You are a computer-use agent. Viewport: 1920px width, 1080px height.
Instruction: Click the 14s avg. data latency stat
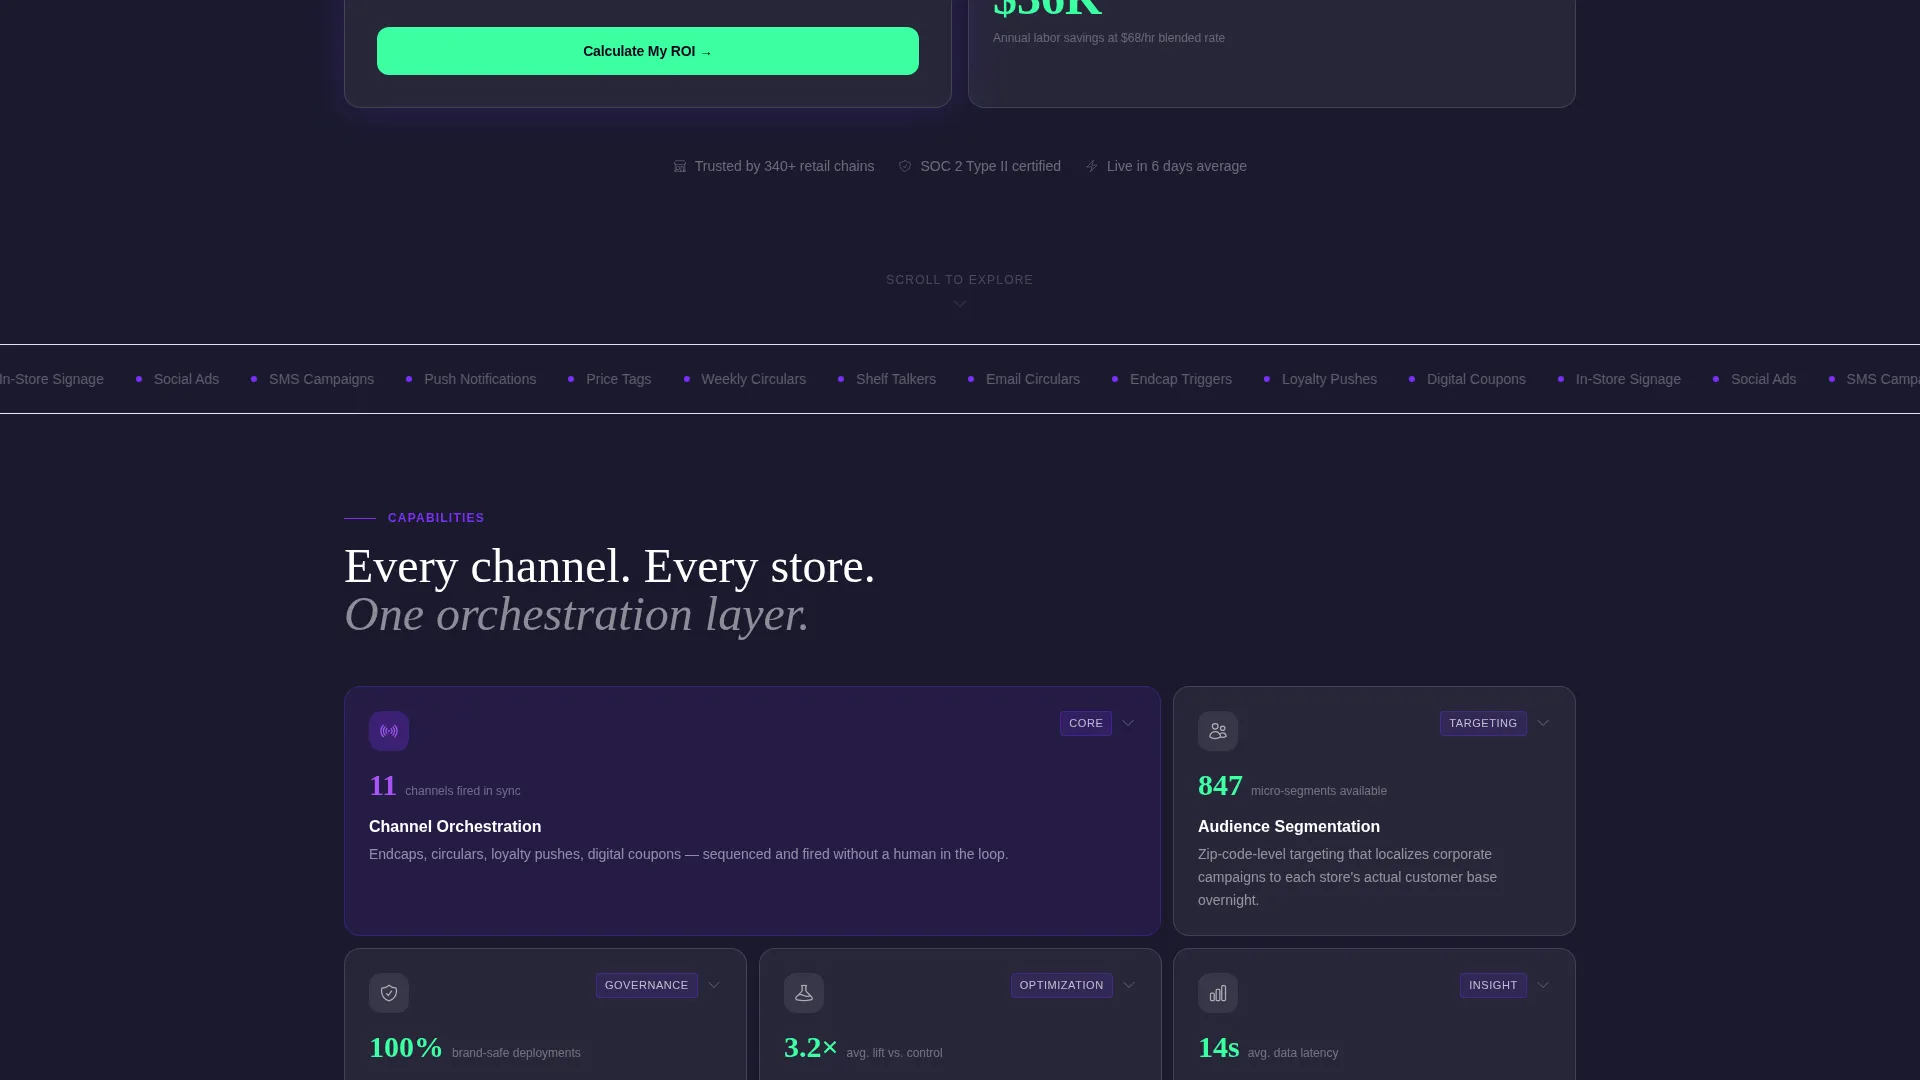1268,1048
